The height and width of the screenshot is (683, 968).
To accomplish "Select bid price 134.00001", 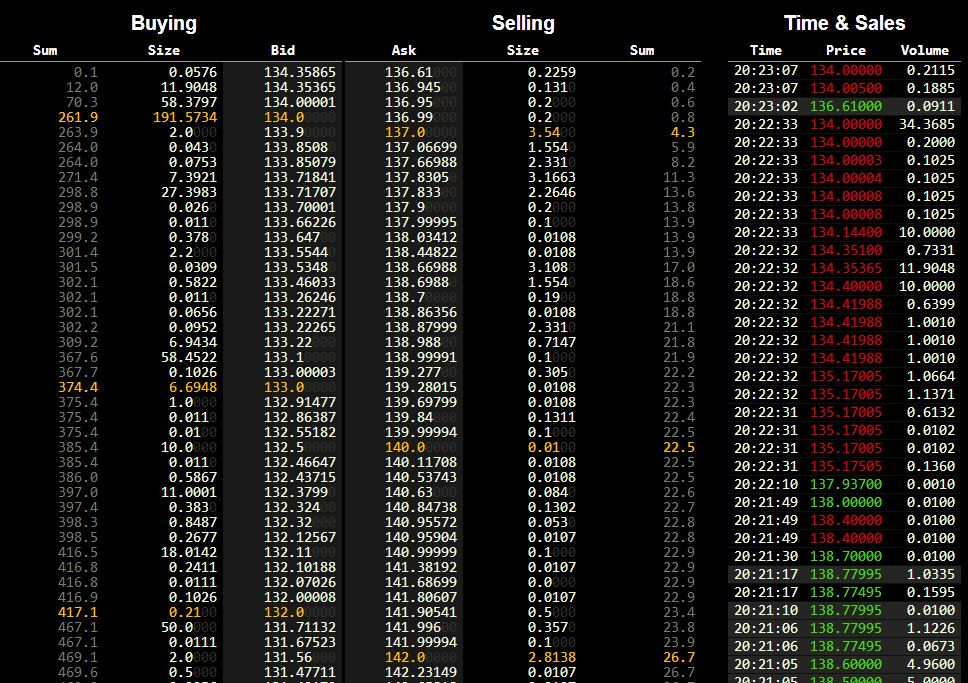I will 300,102.
